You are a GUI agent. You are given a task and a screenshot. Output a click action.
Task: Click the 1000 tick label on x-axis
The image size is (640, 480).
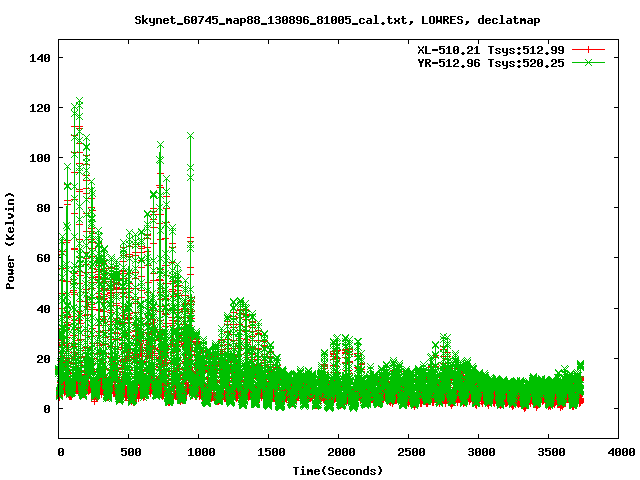tap(201, 452)
